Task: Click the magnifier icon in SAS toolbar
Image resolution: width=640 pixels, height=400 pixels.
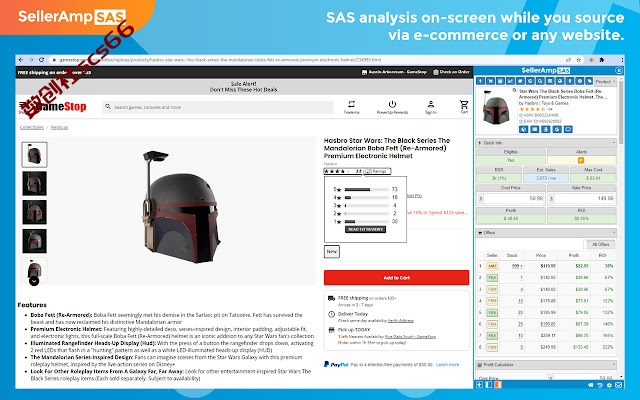Action: [x=540, y=81]
